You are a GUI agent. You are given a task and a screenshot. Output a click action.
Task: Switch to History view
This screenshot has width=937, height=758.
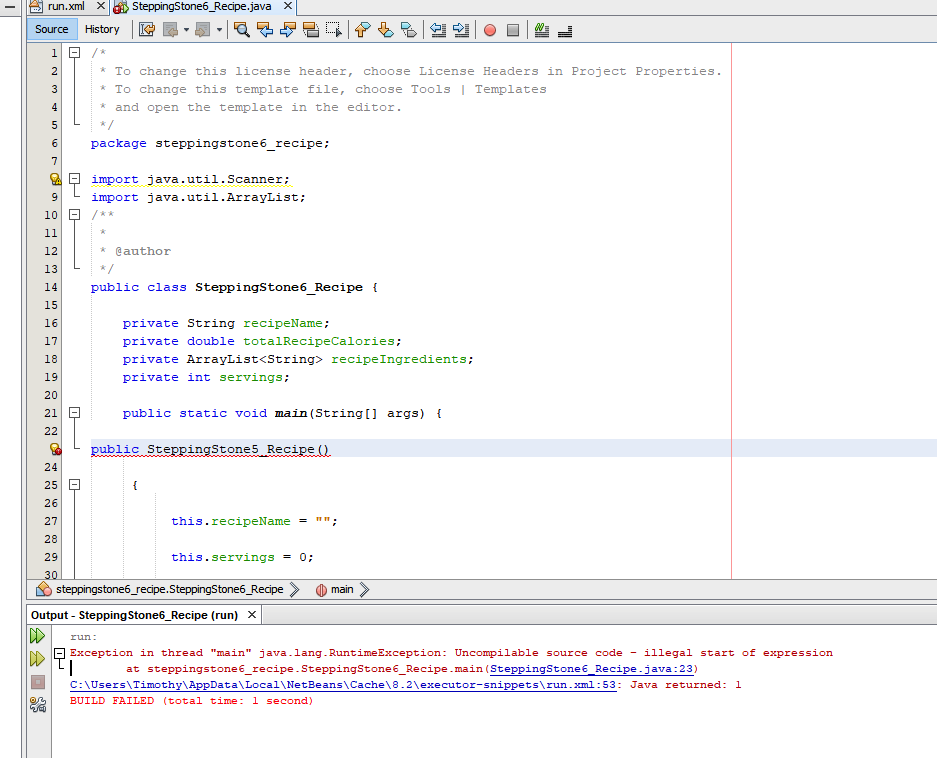102,29
